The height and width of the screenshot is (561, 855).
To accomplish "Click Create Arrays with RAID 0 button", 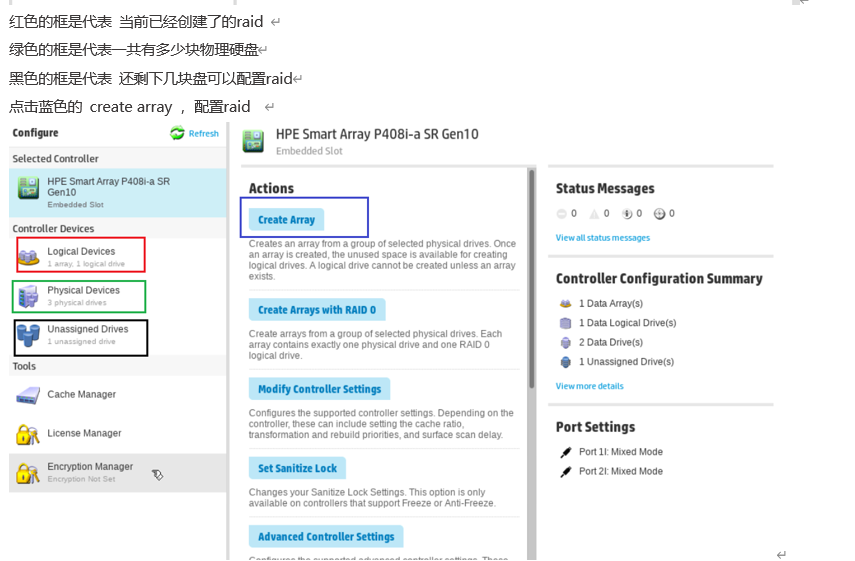I will pos(317,310).
